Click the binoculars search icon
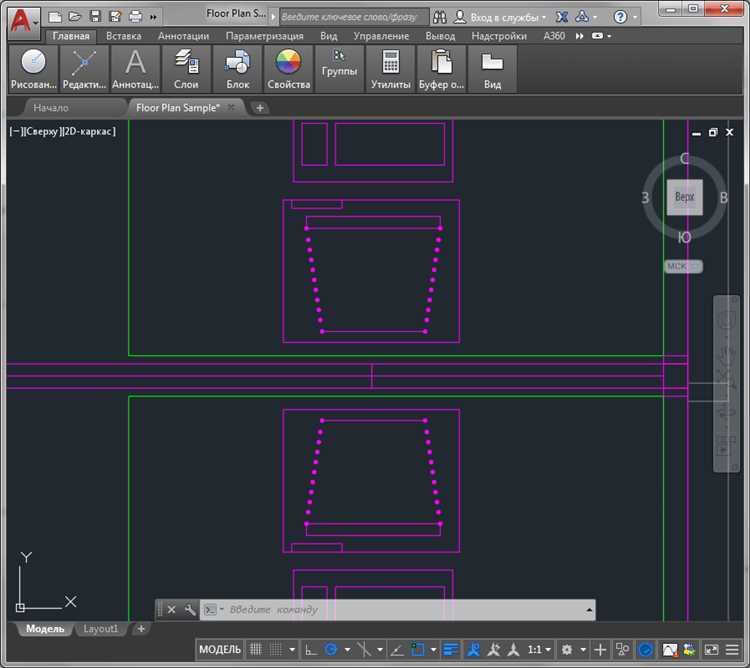This screenshot has height=668, width=750. 439,17
